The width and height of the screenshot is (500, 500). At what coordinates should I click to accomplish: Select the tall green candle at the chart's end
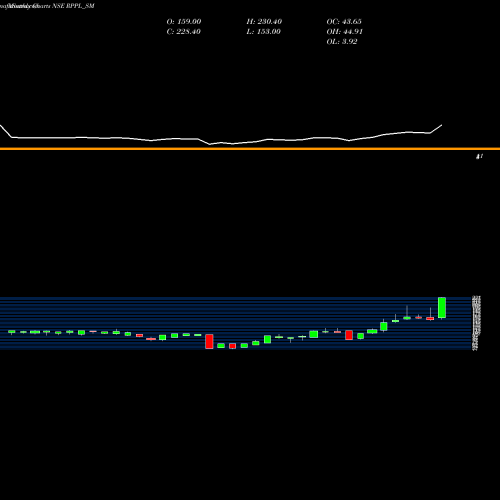point(442,308)
